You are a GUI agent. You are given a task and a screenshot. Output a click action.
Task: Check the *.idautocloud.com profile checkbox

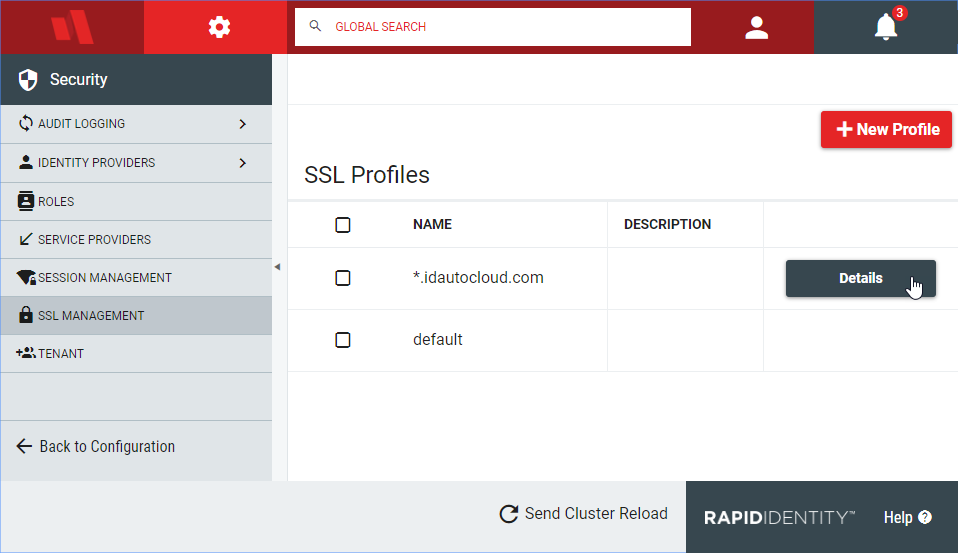[343, 278]
